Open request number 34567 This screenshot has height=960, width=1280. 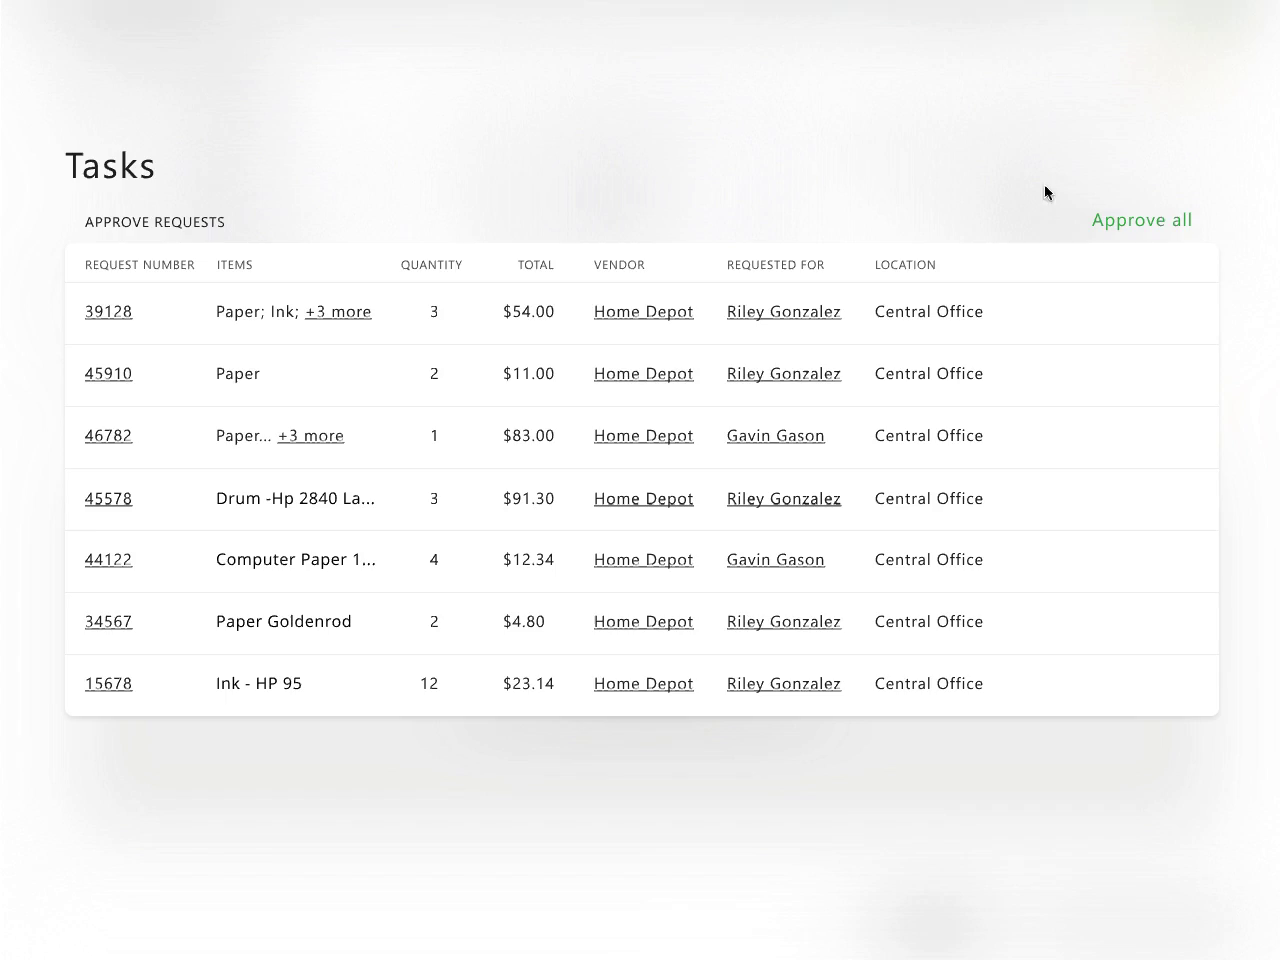pyautogui.click(x=108, y=621)
